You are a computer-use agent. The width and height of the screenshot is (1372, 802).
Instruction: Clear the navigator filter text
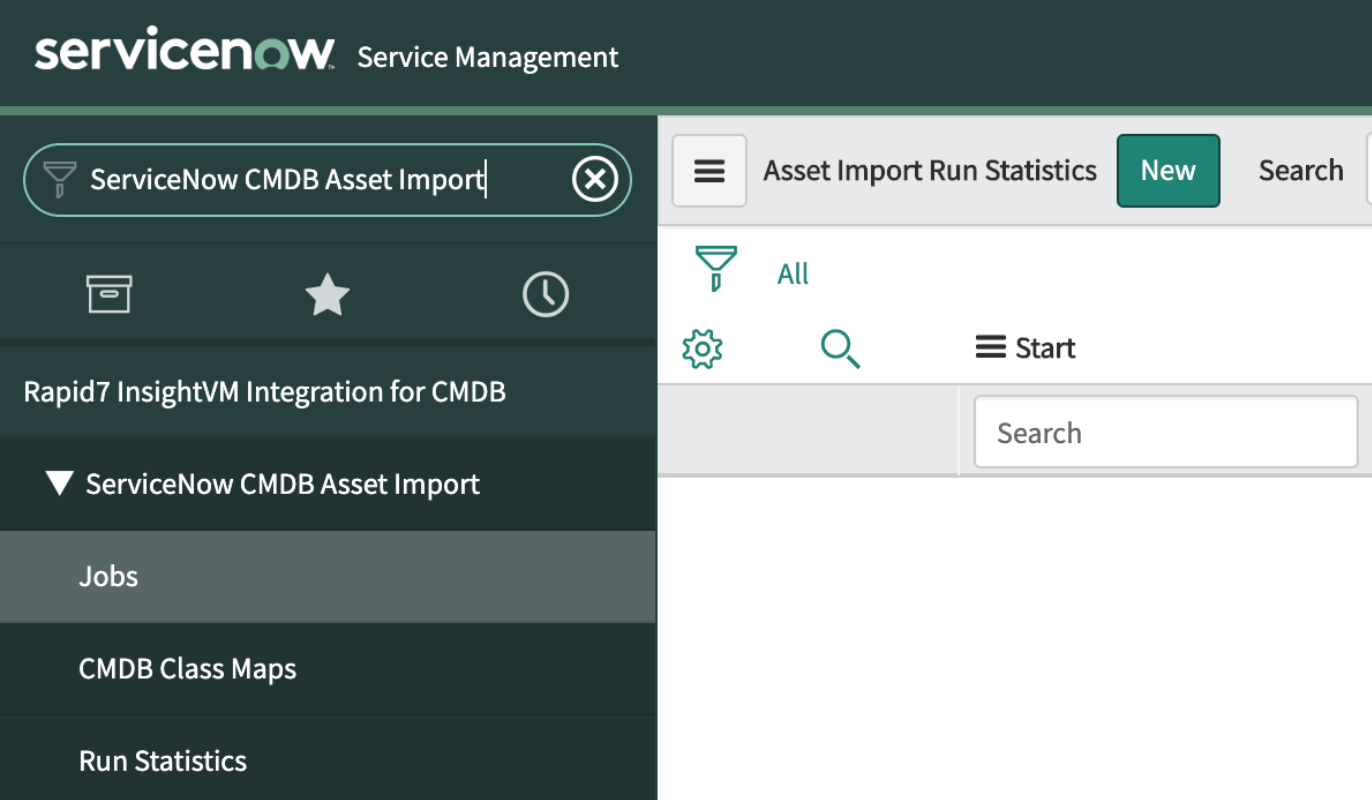coord(594,180)
